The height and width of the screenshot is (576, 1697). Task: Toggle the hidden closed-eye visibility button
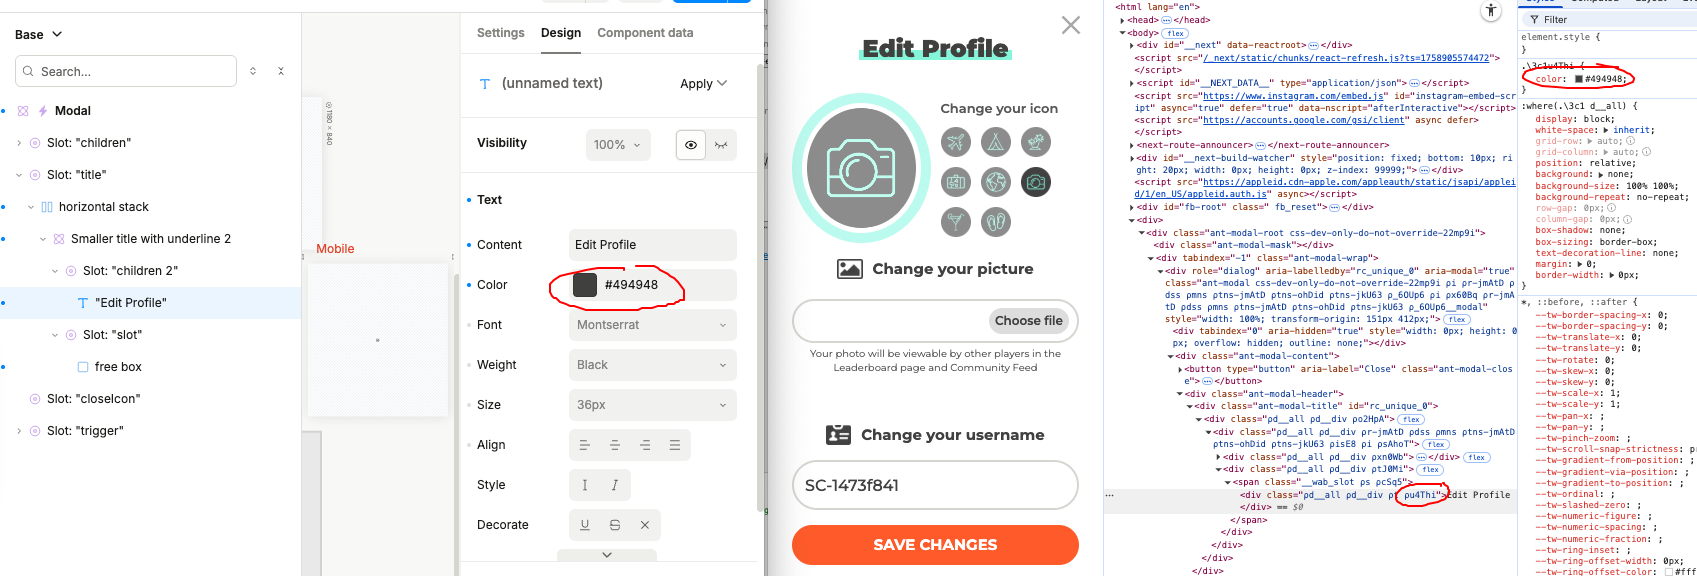pos(721,145)
